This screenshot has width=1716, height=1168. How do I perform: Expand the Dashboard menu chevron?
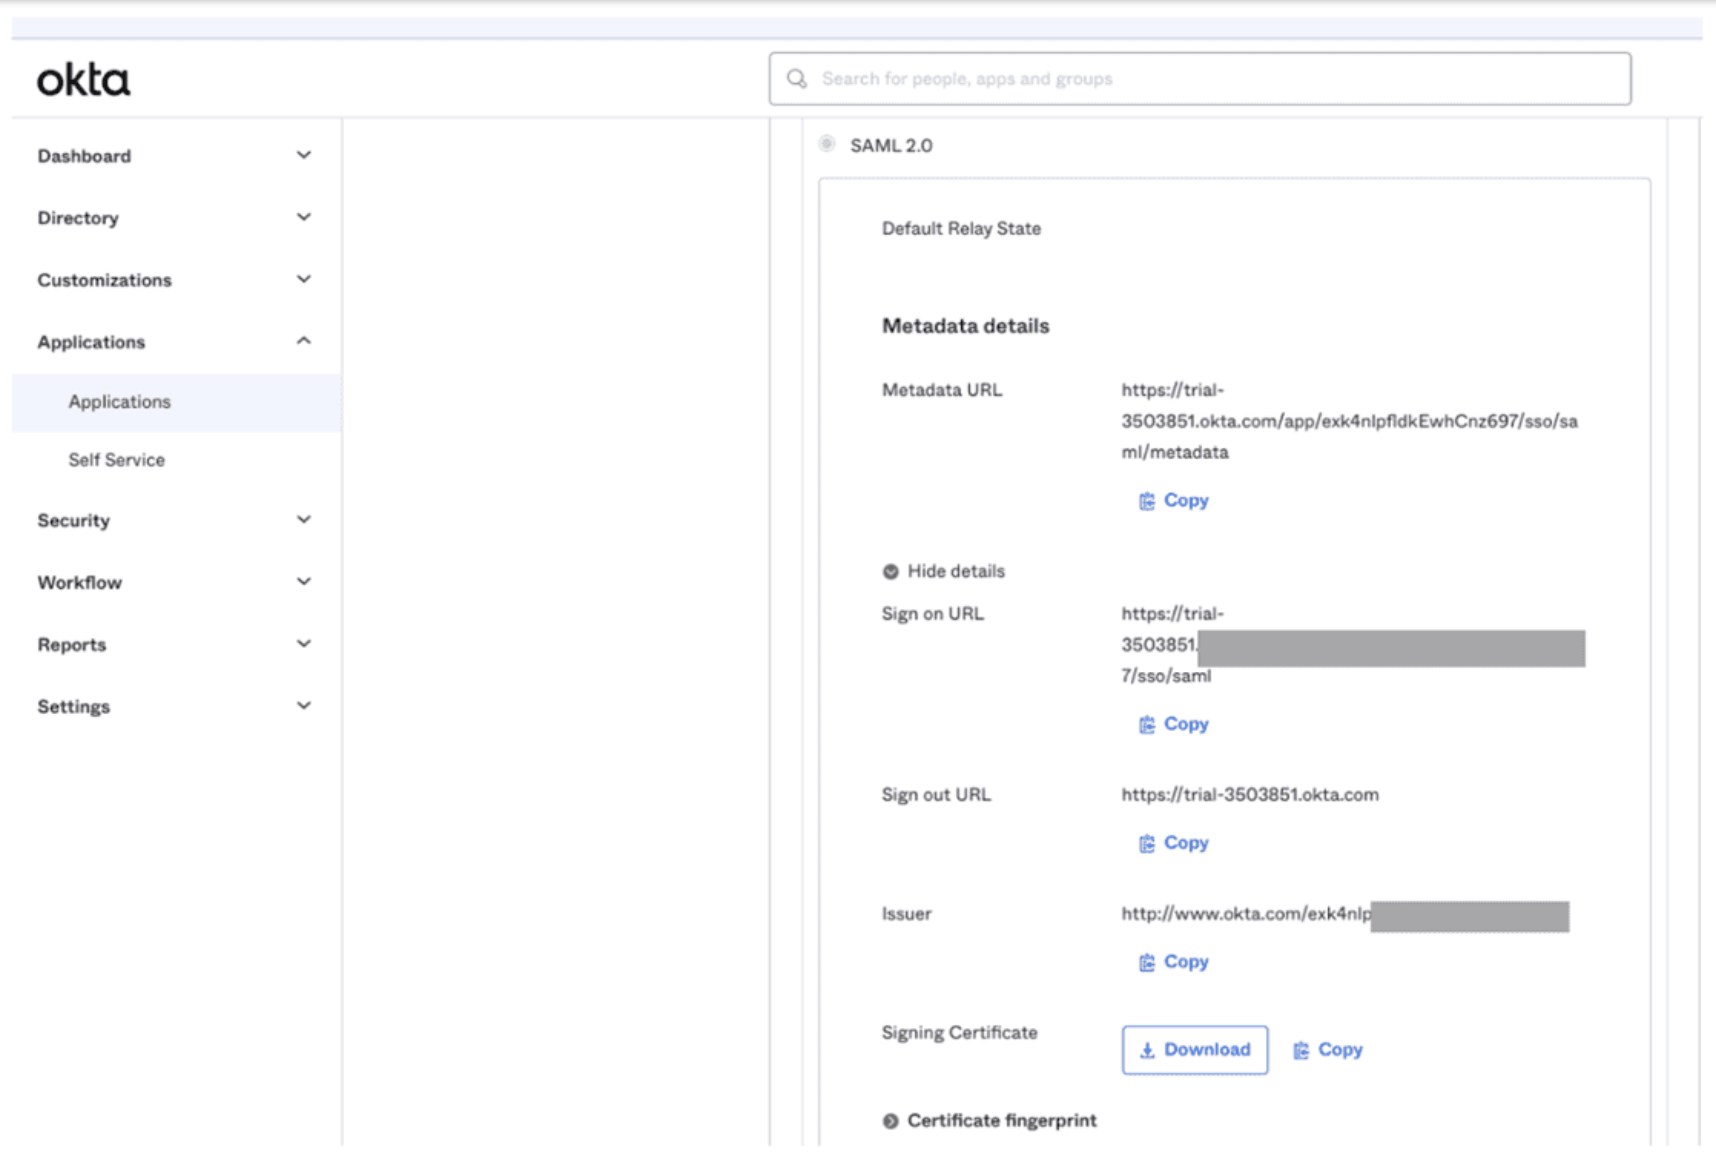(304, 155)
